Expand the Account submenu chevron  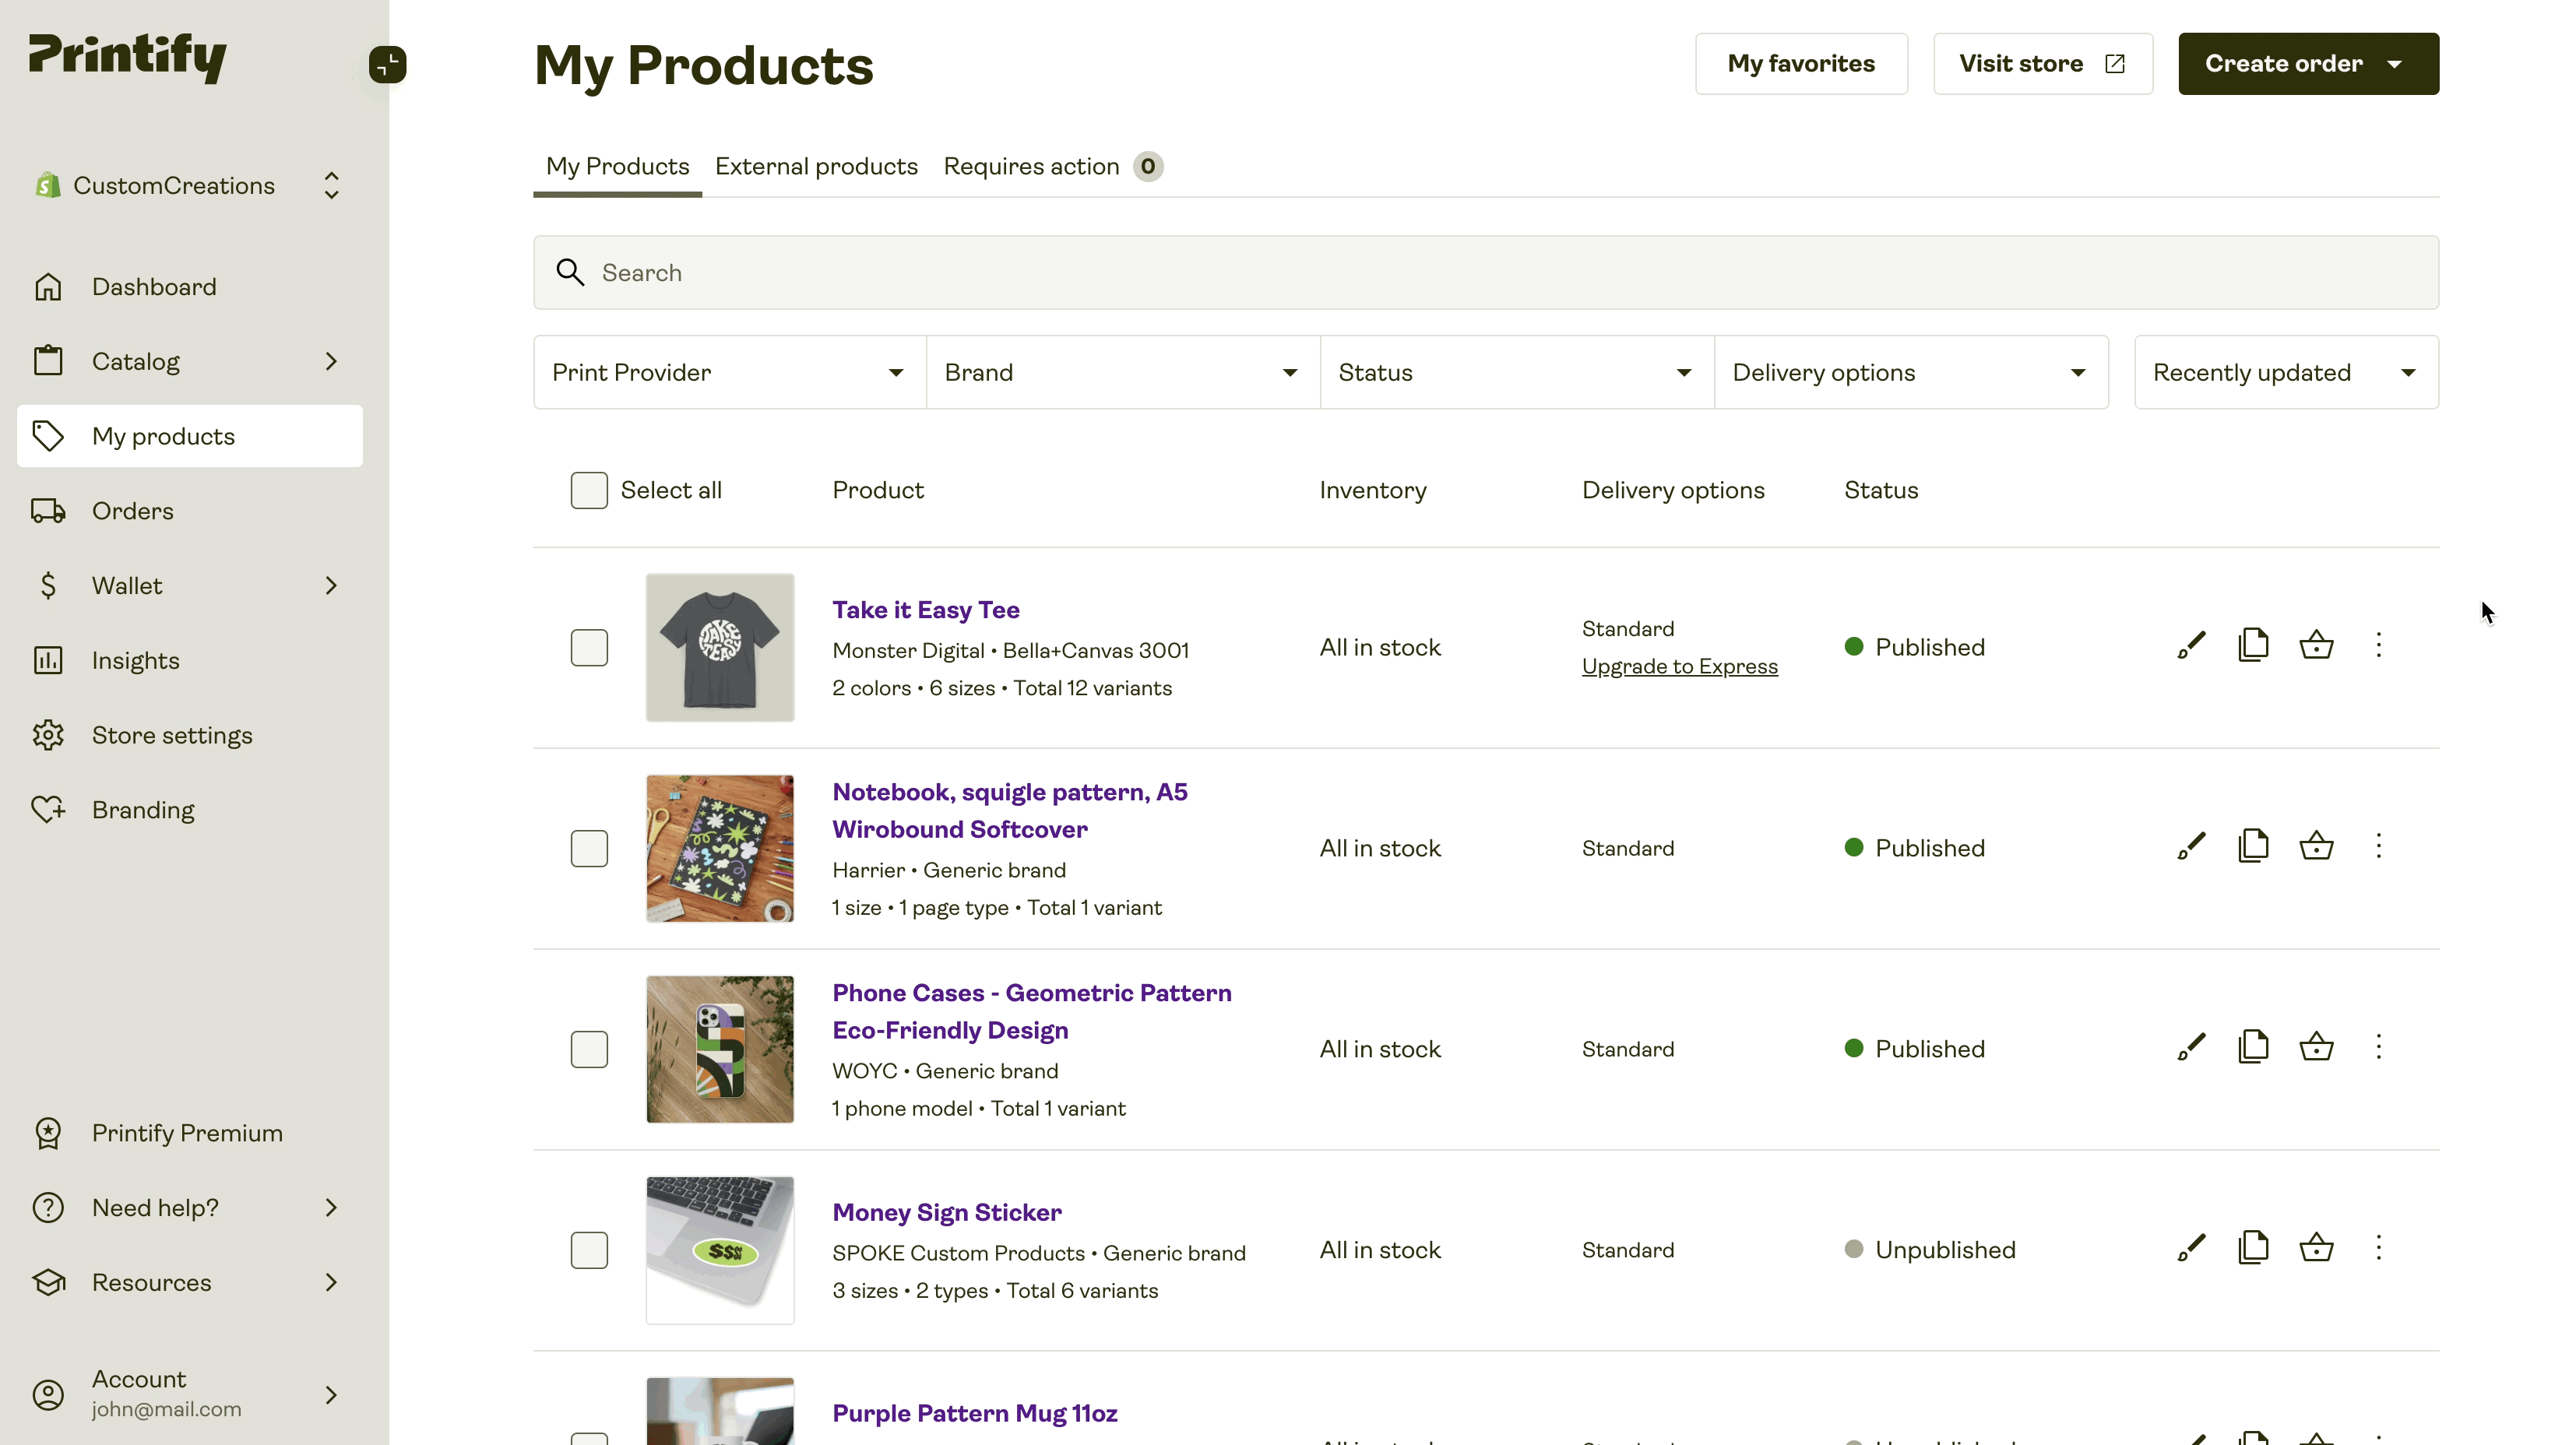(x=331, y=1394)
